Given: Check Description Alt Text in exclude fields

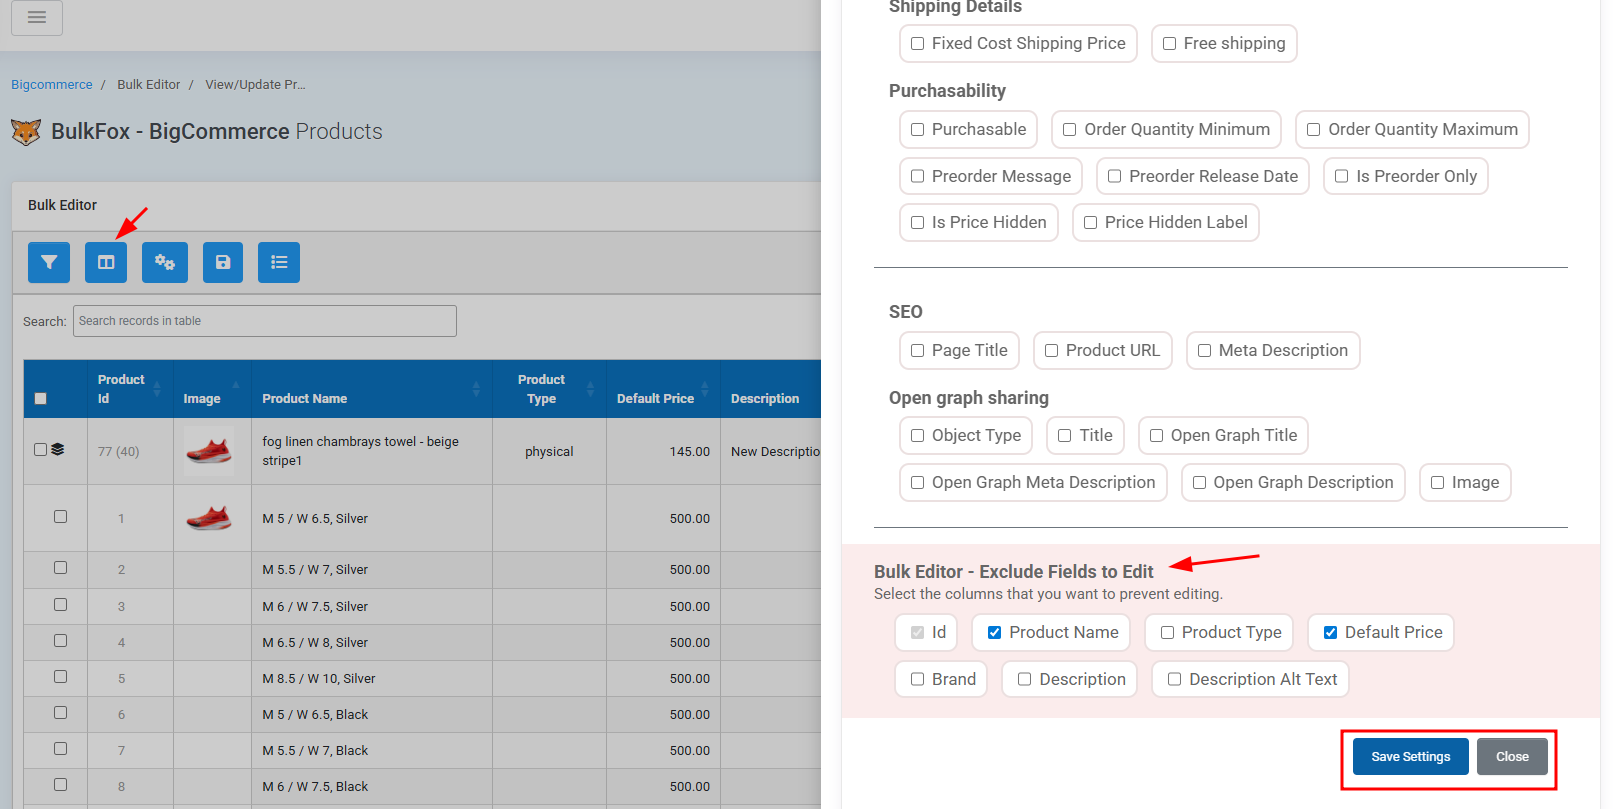Looking at the screenshot, I should point(1175,680).
